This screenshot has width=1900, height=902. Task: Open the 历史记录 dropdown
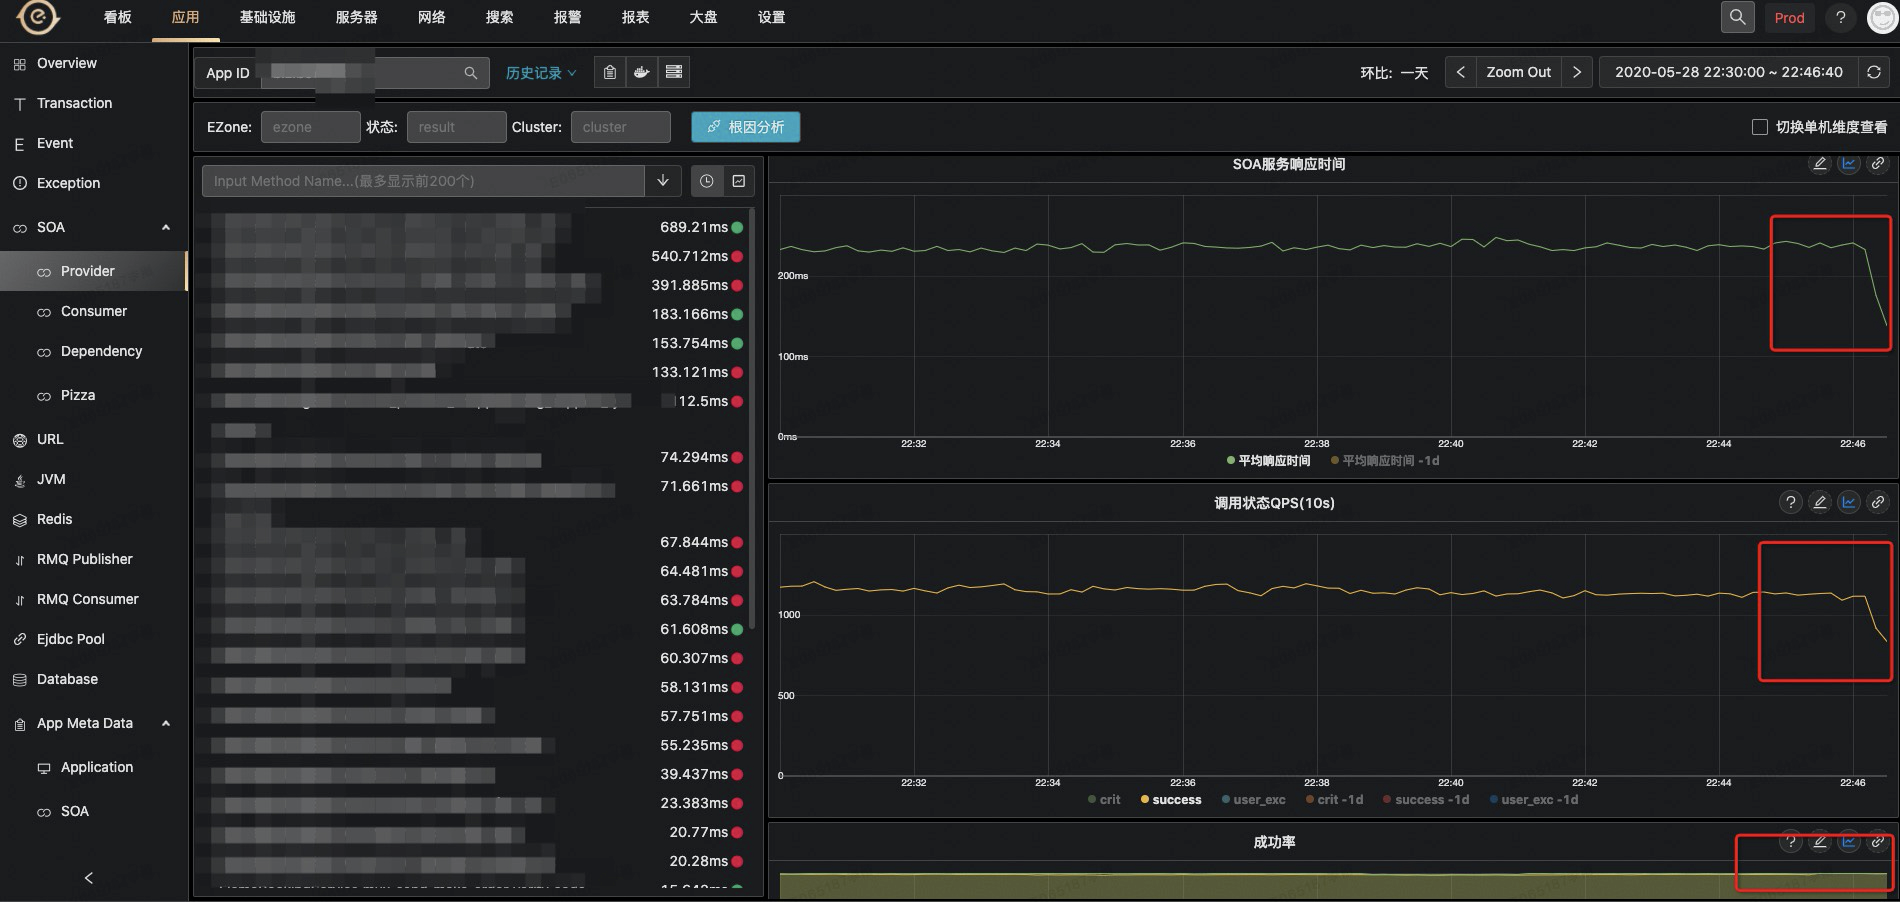pyautogui.click(x=541, y=73)
